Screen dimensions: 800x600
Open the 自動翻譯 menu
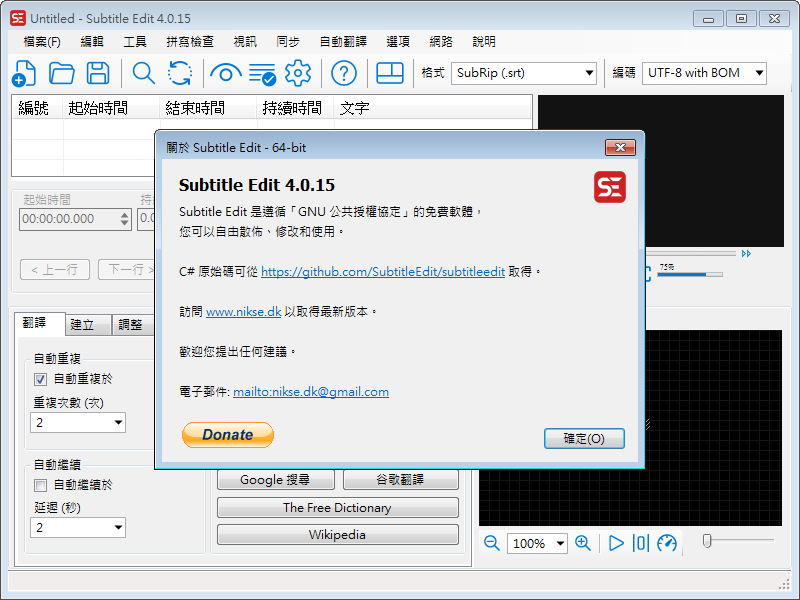pyautogui.click(x=343, y=42)
